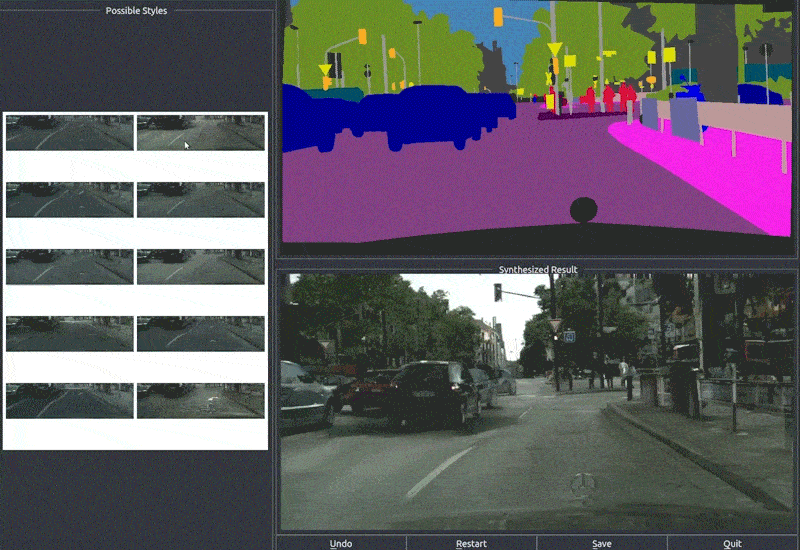Click the black car in synthesized result
This screenshot has height=550, width=800.
pyautogui.click(x=434, y=393)
